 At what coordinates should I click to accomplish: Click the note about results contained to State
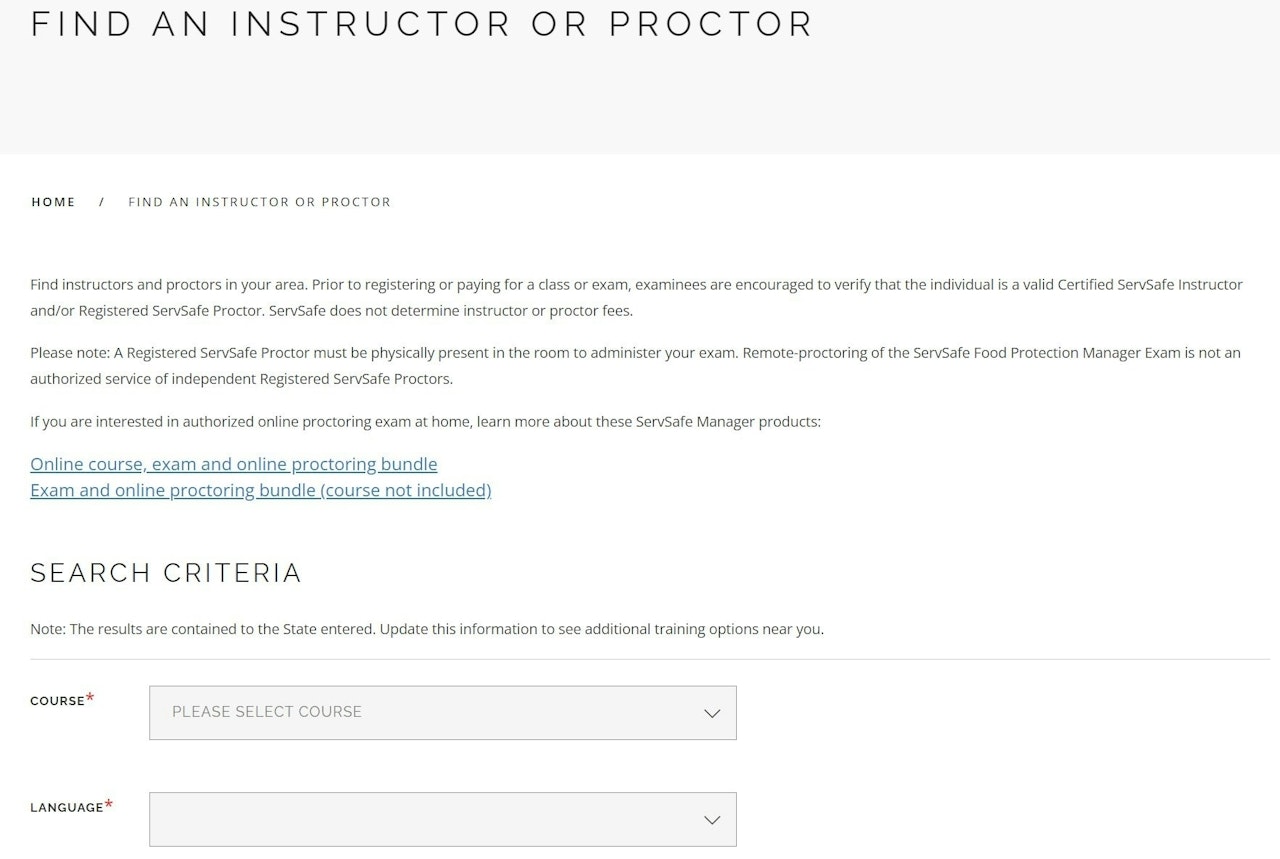point(427,630)
